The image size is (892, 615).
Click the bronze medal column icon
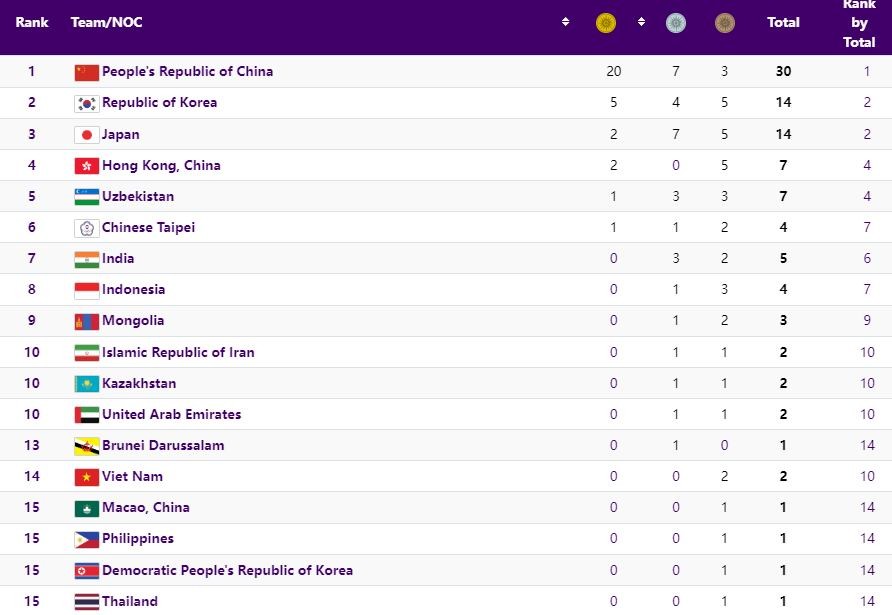(723, 22)
